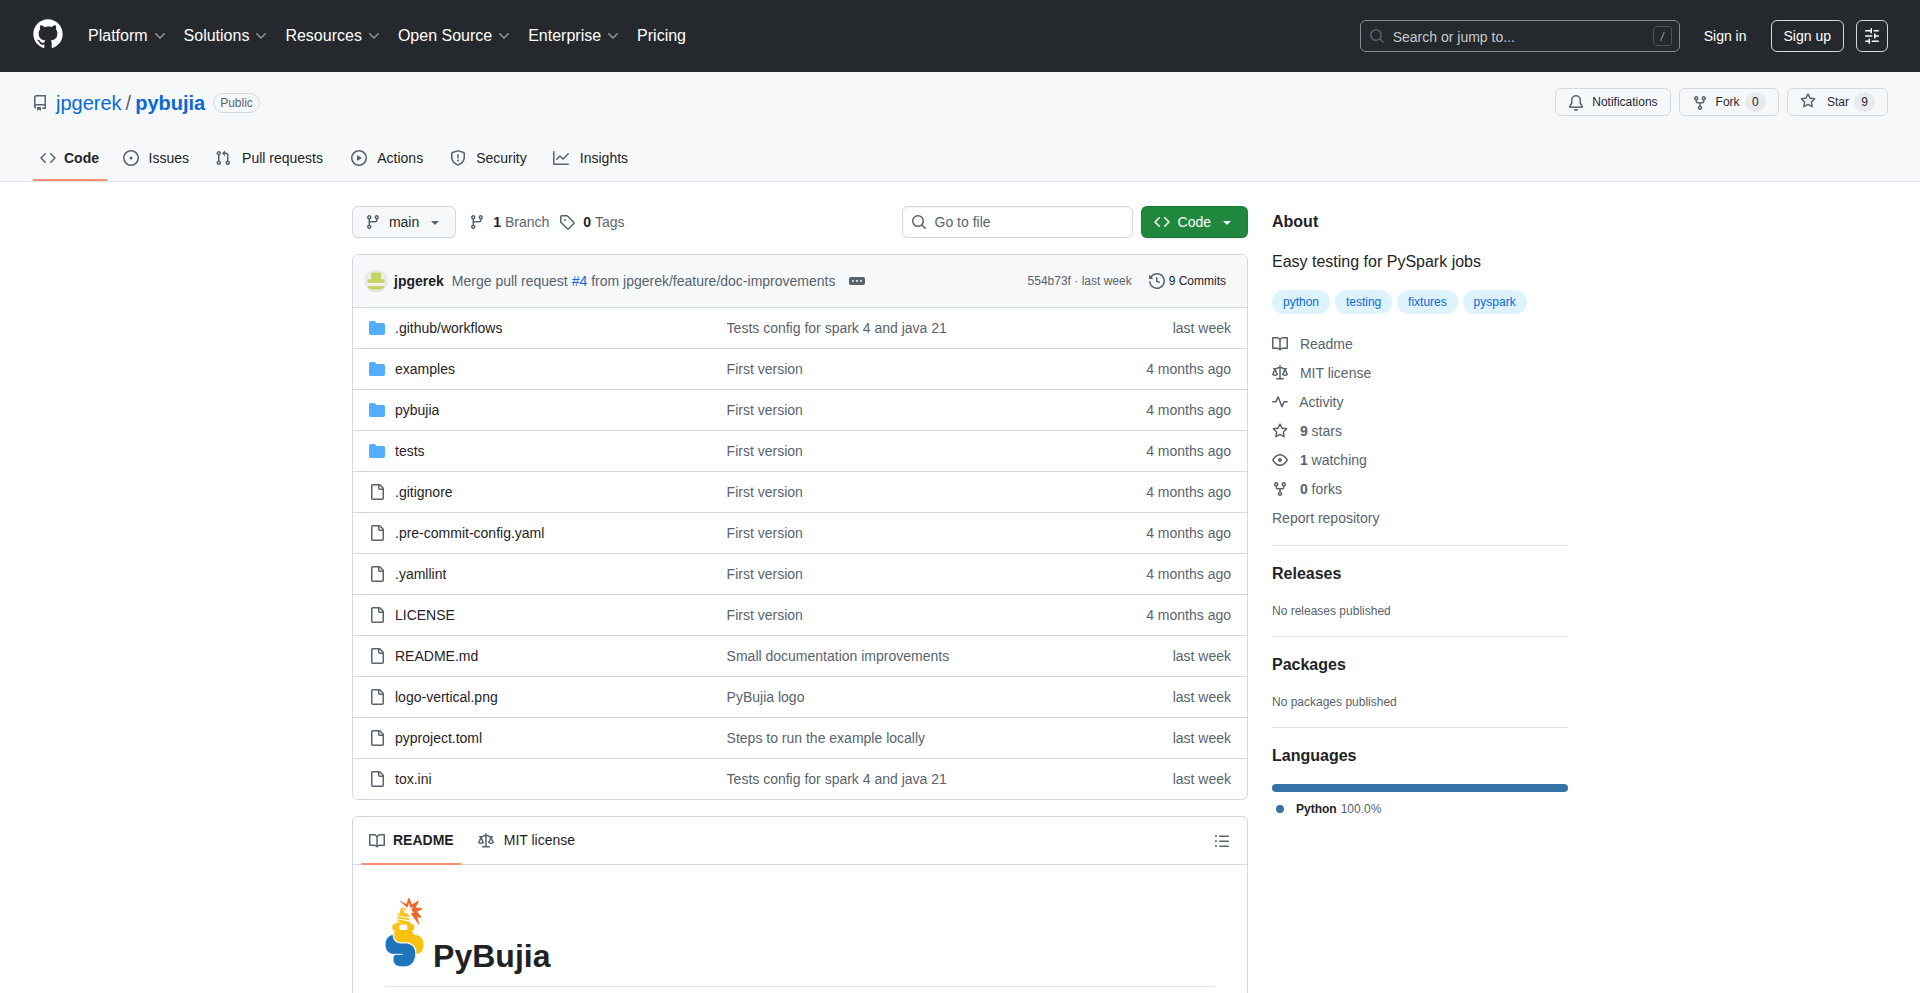
Task: Click the pyspark topic tag
Action: (1494, 302)
